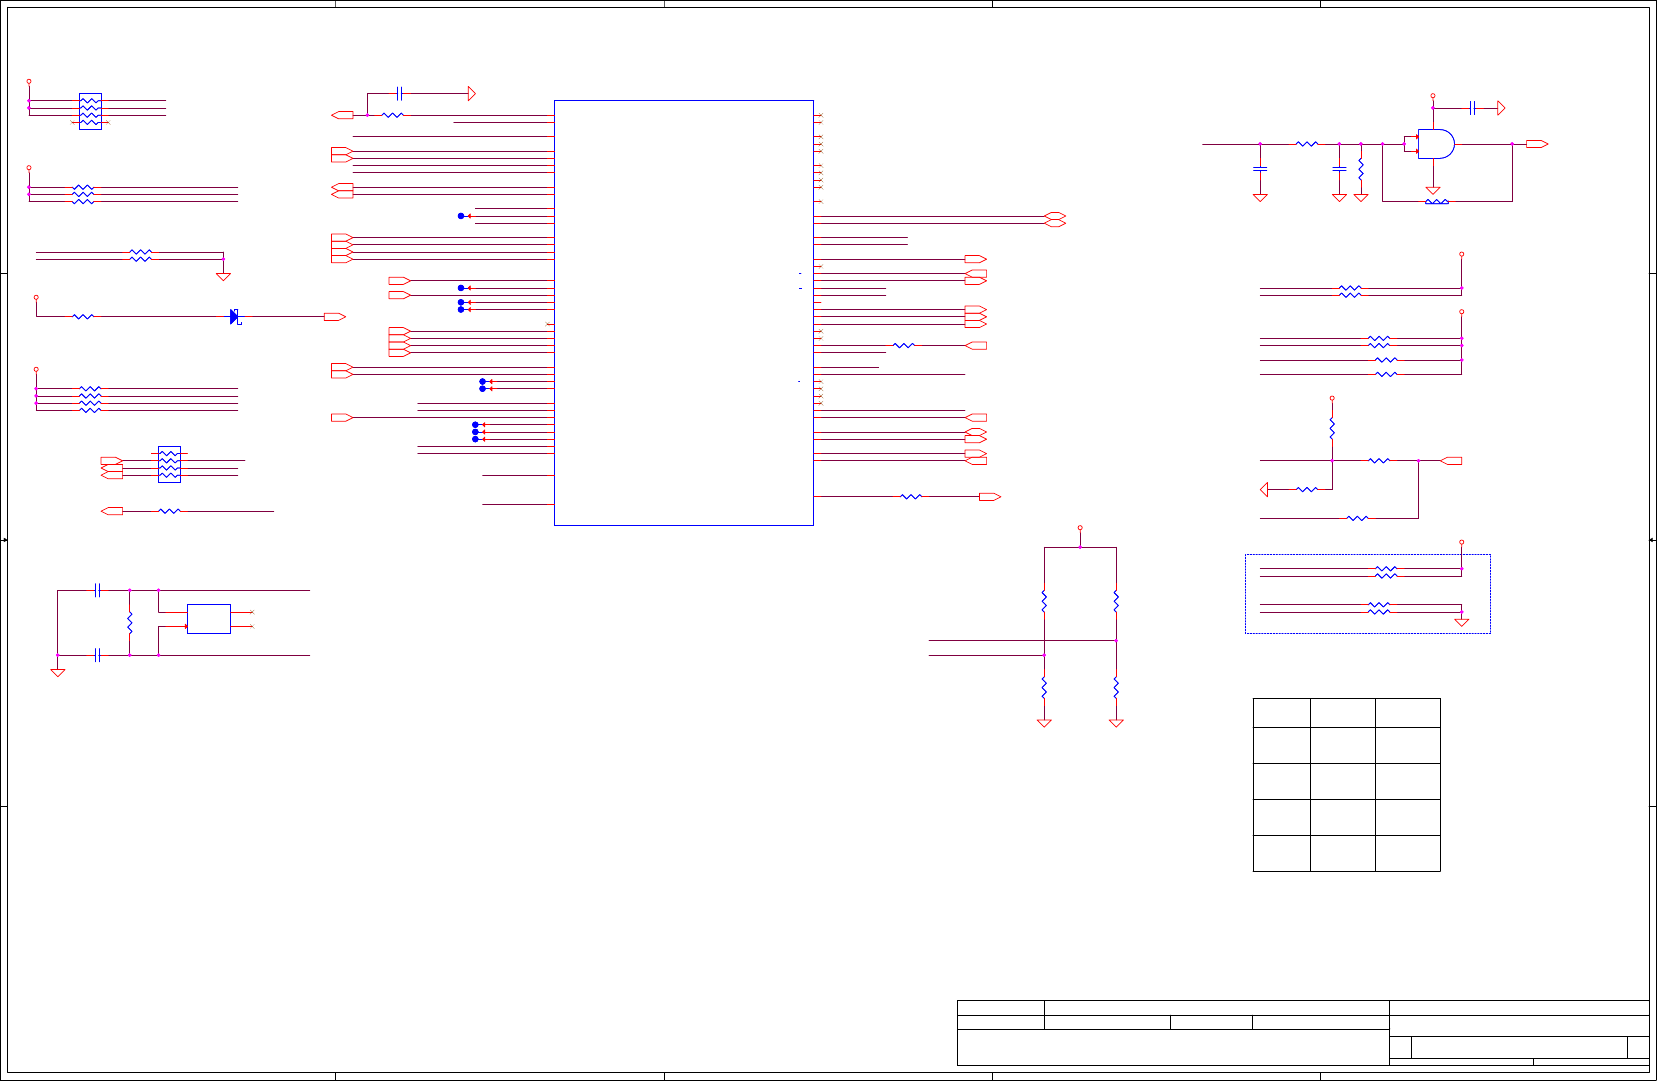Click the ground symbol under the AND gate
Image resolution: width=1657 pixels, height=1081 pixels.
(x=1433, y=190)
